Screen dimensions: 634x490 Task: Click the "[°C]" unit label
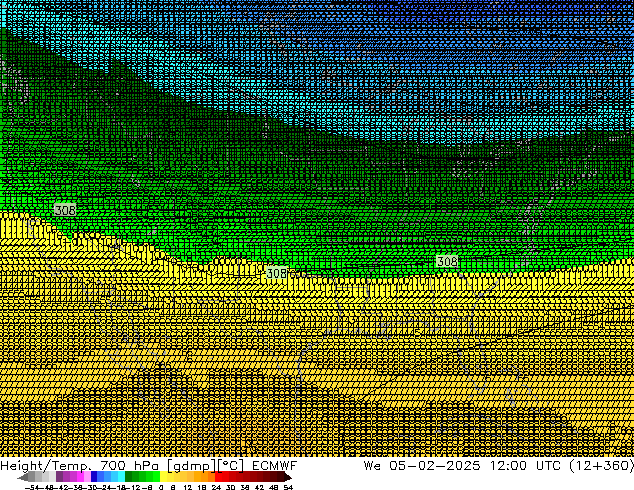[x=230, y=466]
